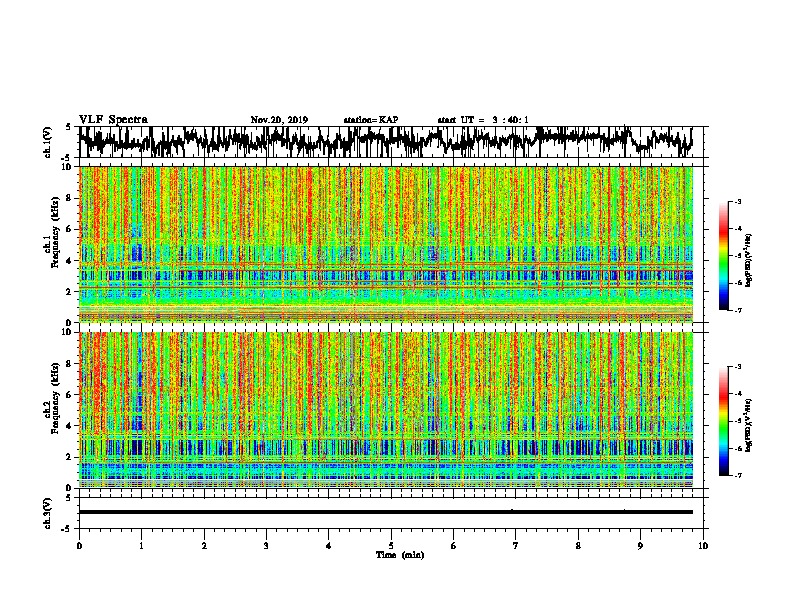Click the "station=KAP" header label

click(371, 120)
